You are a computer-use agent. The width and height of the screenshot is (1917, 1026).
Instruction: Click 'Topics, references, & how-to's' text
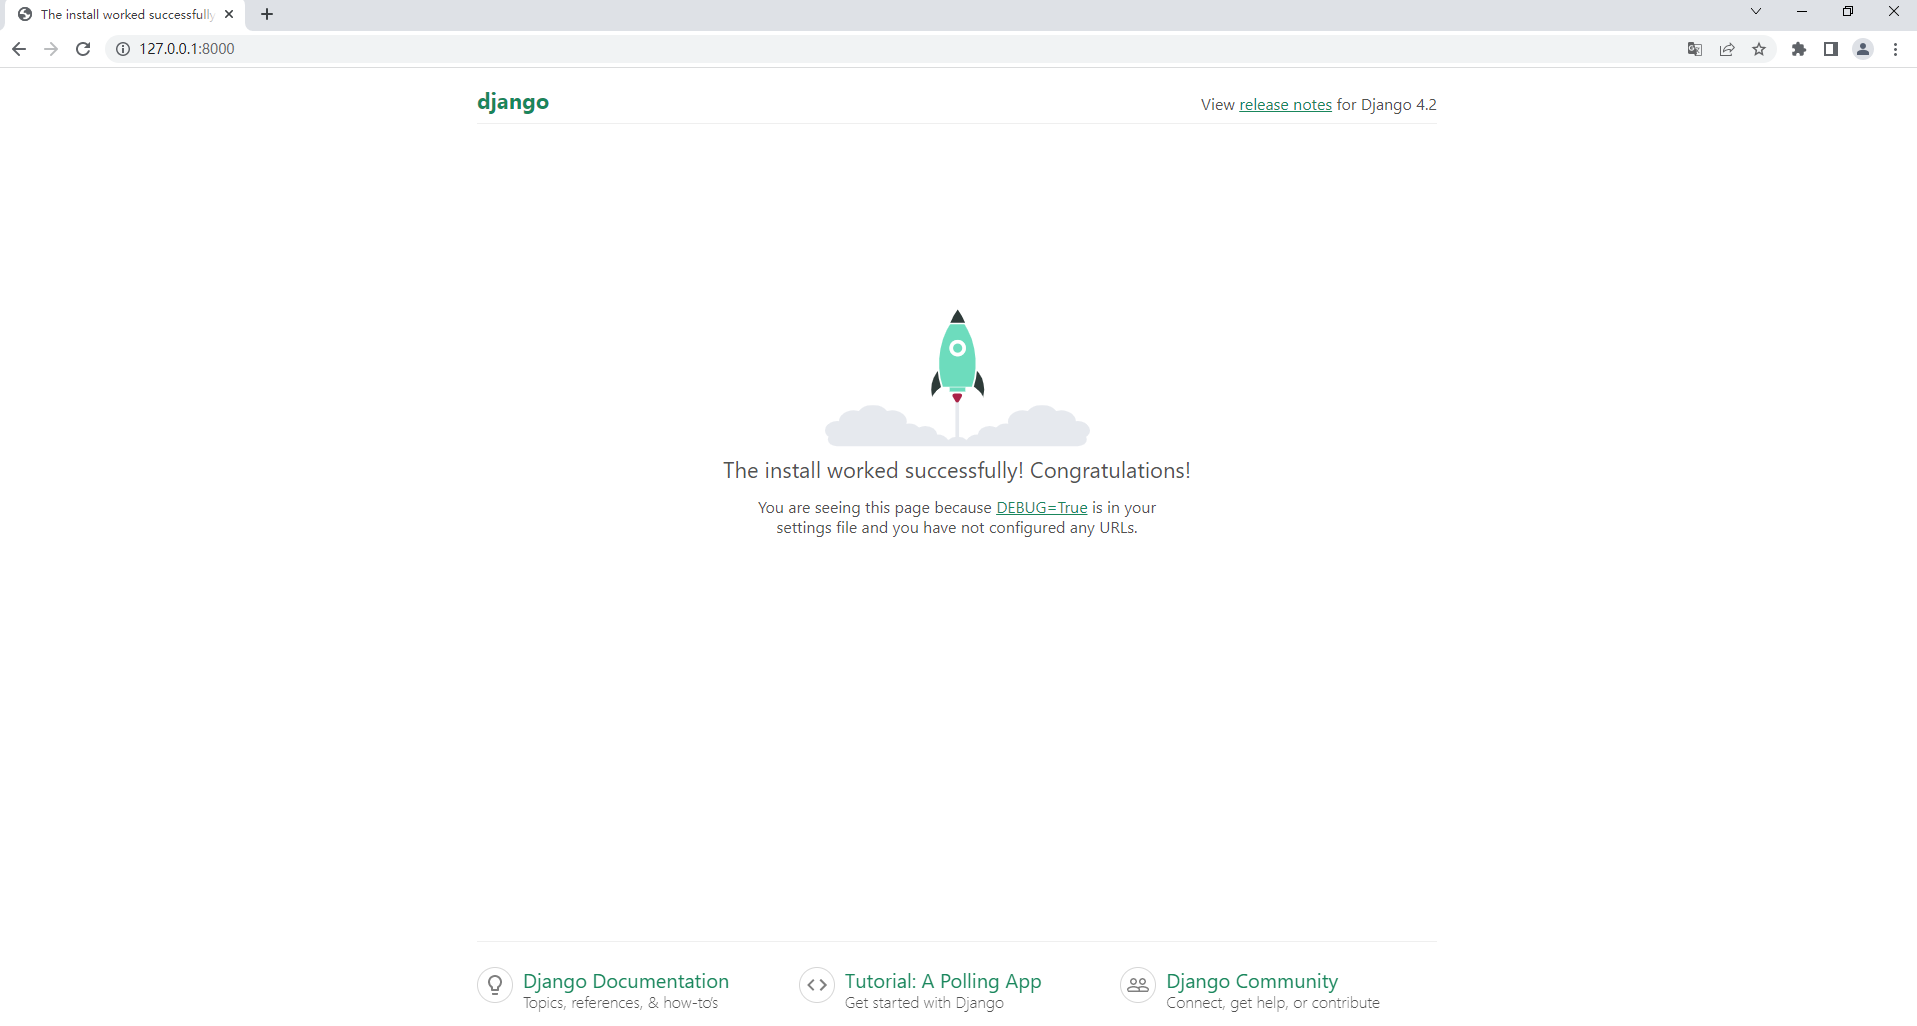click(621, 1003)
